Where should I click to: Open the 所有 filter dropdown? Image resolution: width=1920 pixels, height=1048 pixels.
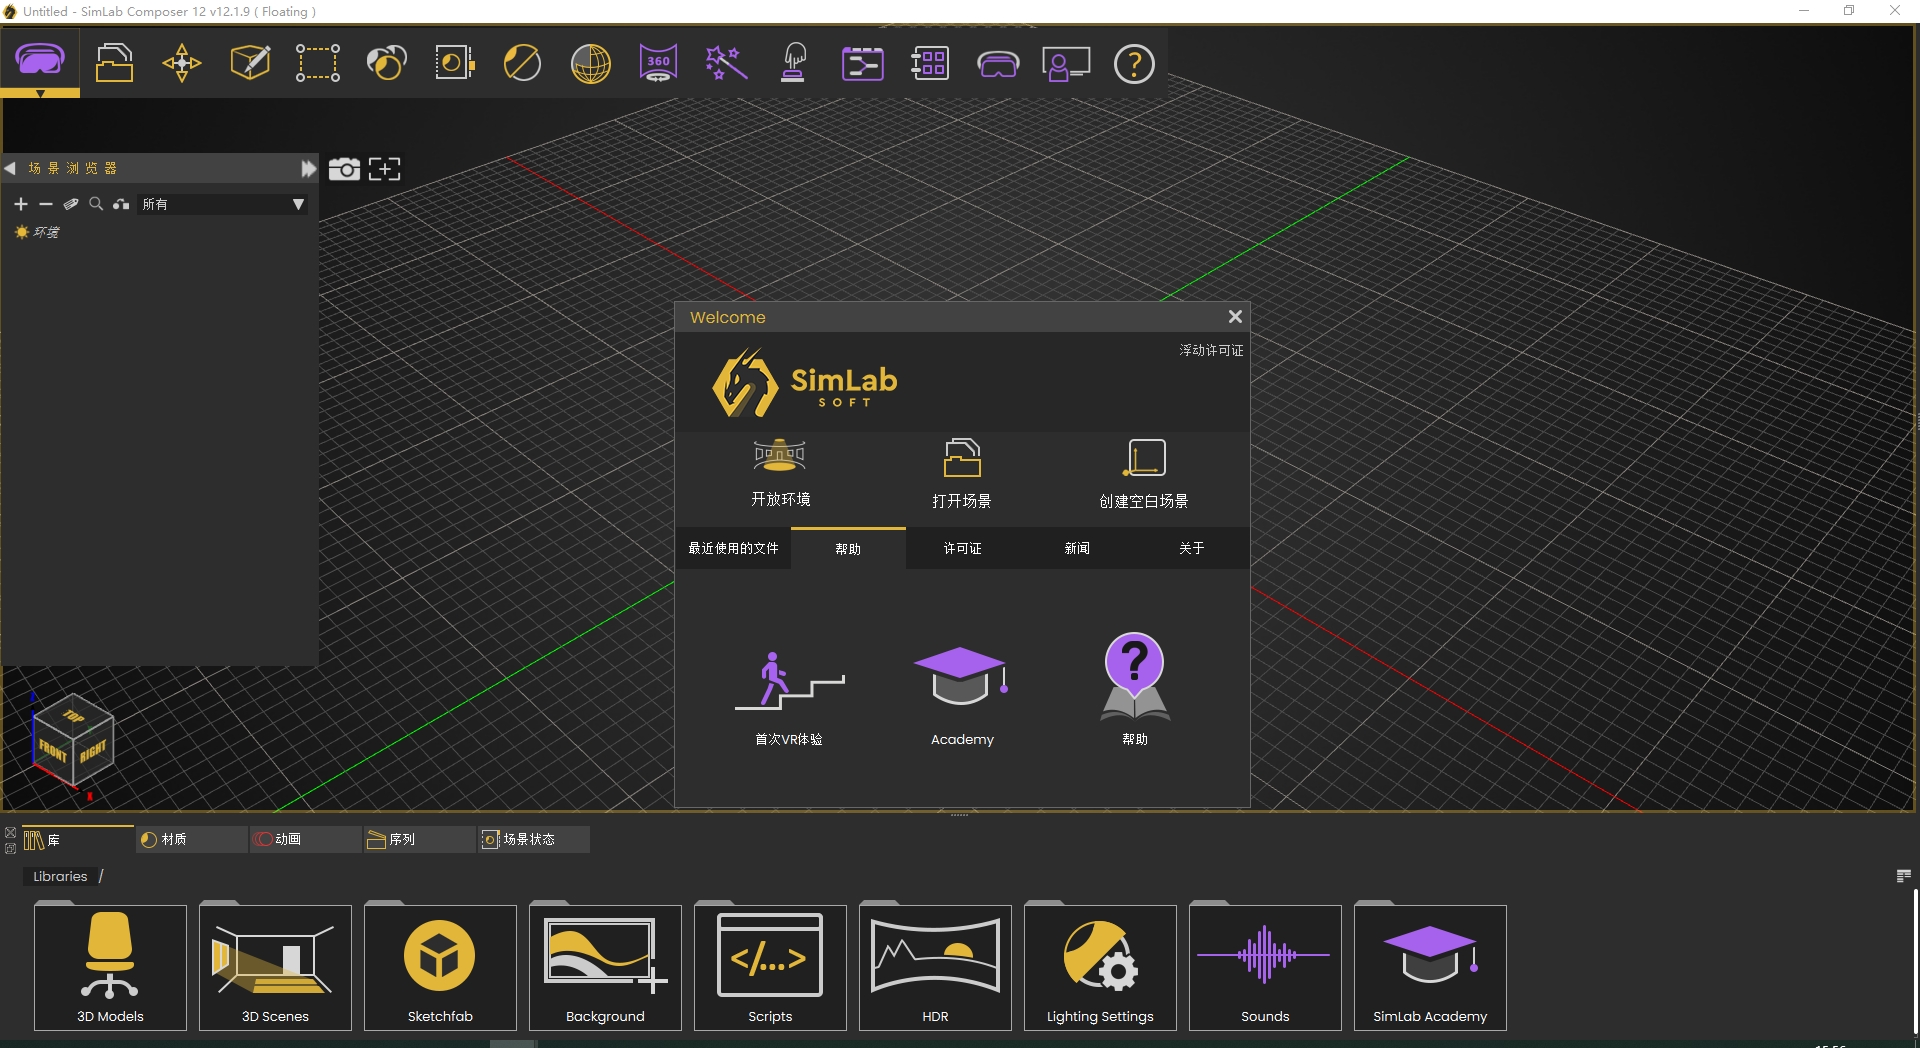(x=222, y=203)
